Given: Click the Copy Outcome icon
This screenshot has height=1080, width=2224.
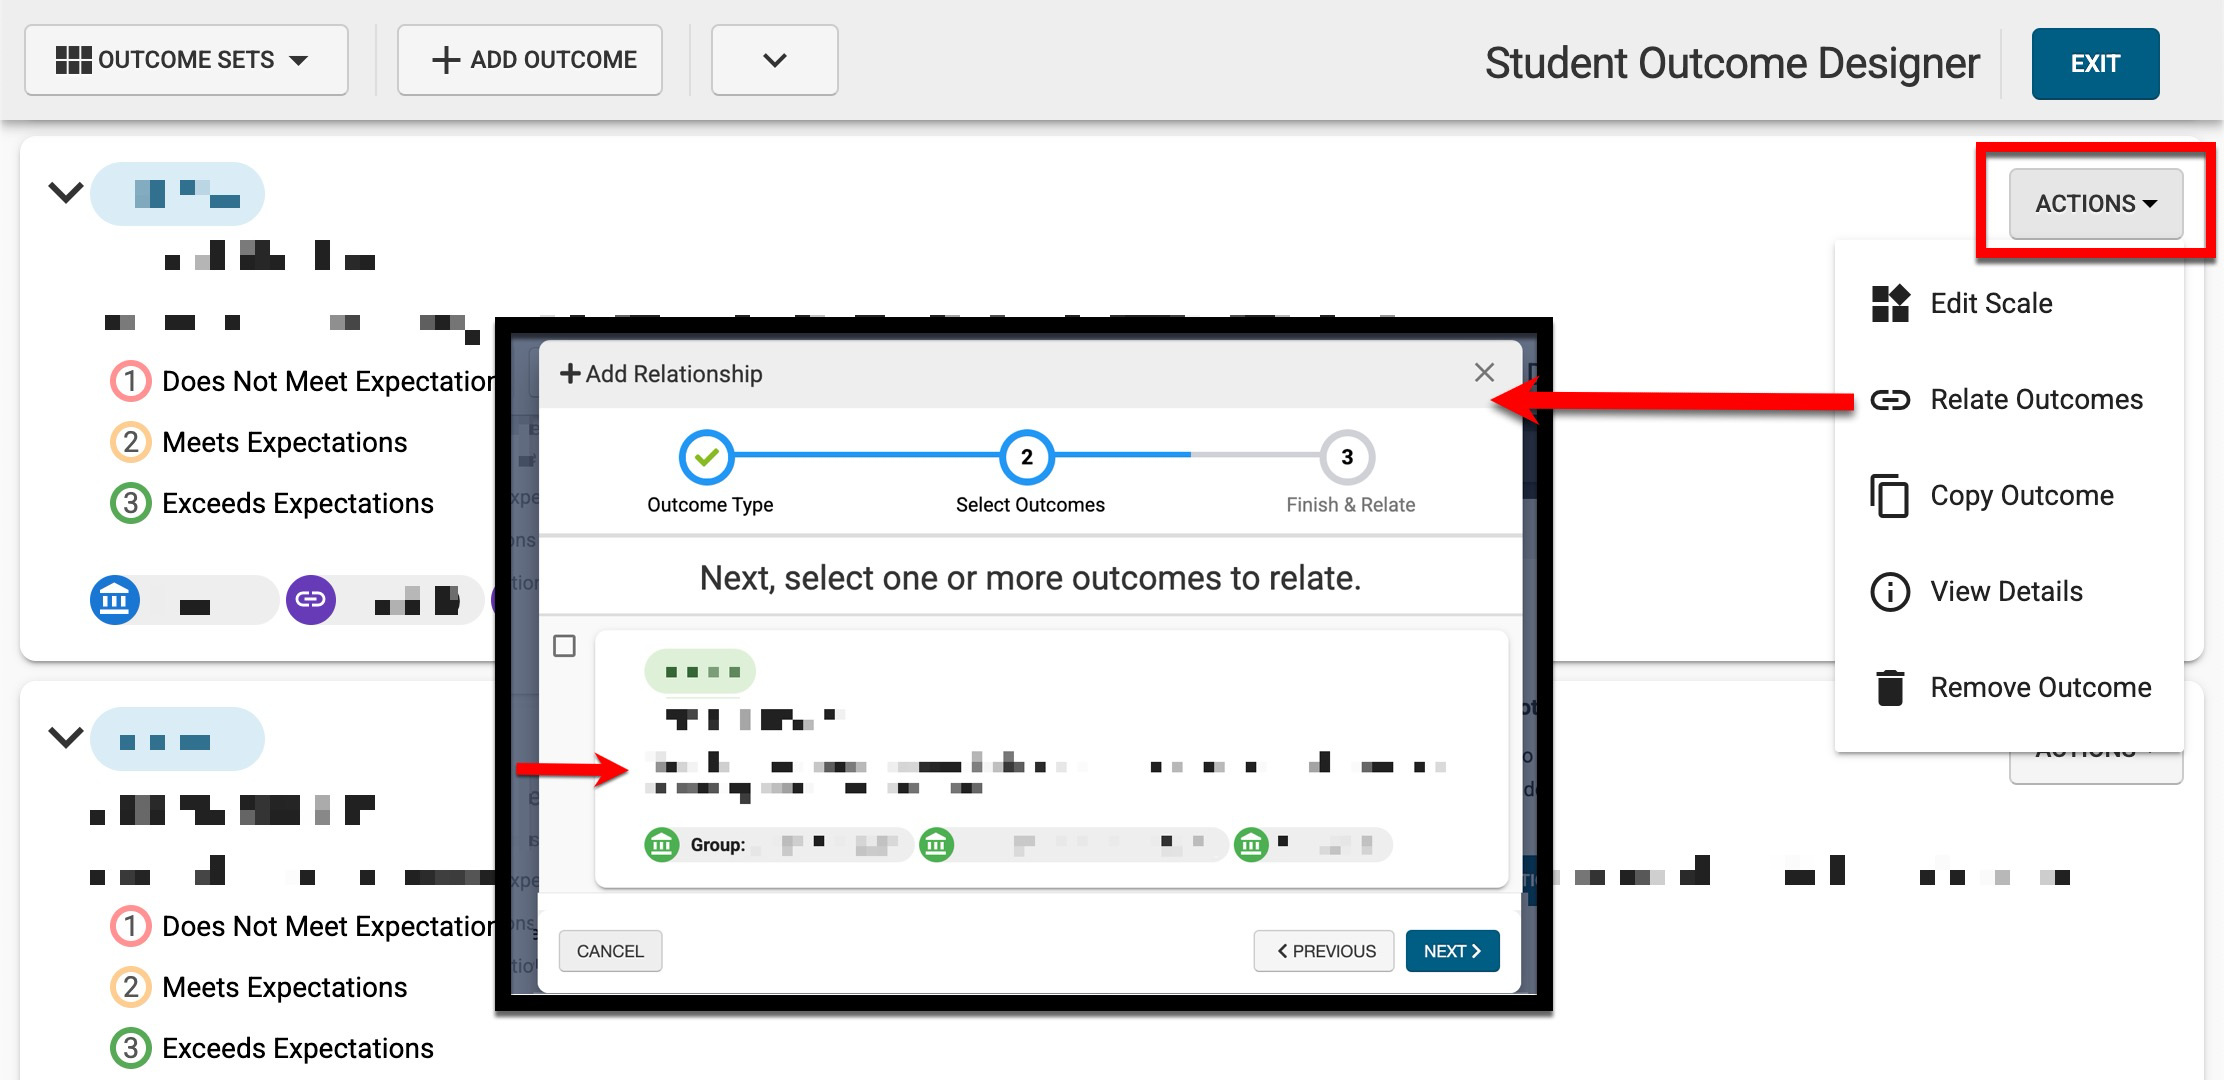Looking at the screenshot, I should (1890, 496).
